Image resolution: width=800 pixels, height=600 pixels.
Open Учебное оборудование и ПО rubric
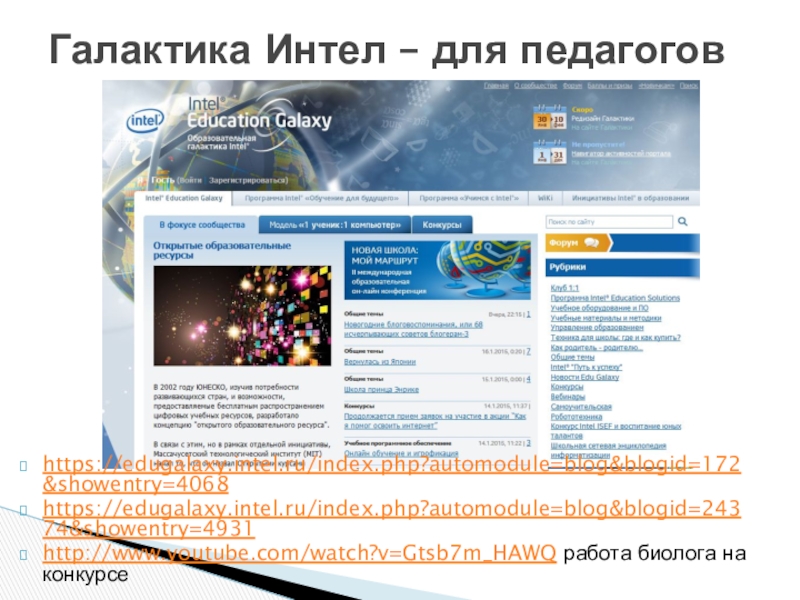599,308
